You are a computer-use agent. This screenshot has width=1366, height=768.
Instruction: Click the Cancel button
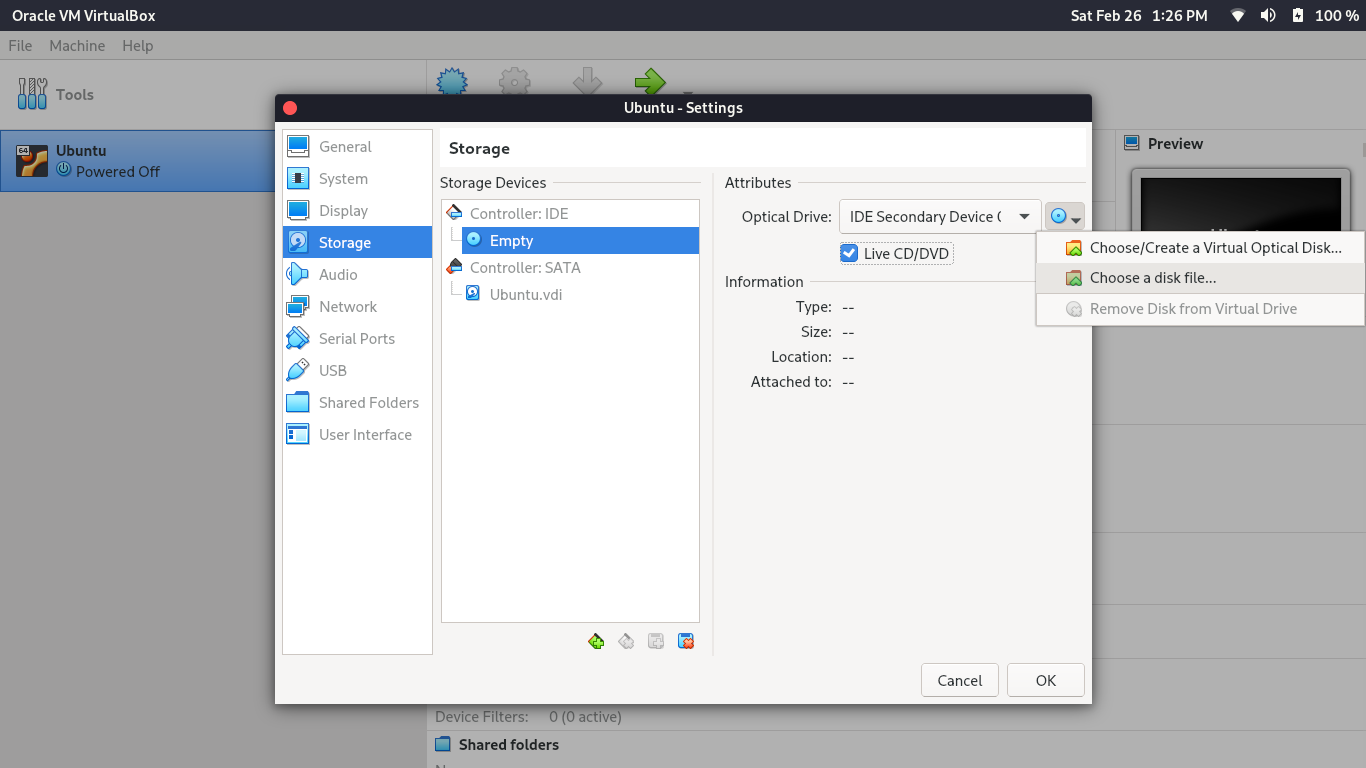coord(959,680)
